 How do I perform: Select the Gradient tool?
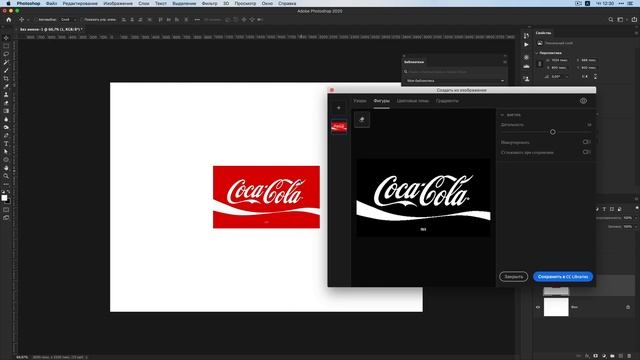6,111
